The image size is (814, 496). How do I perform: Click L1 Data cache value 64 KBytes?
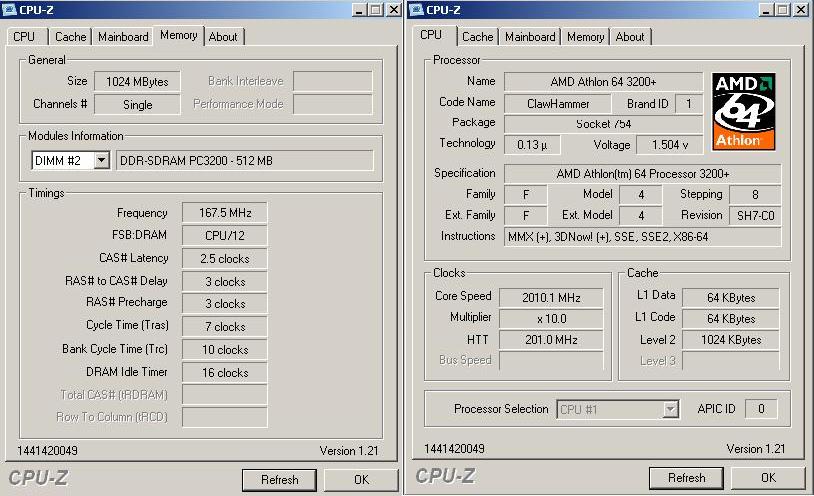tap(730, 298)
